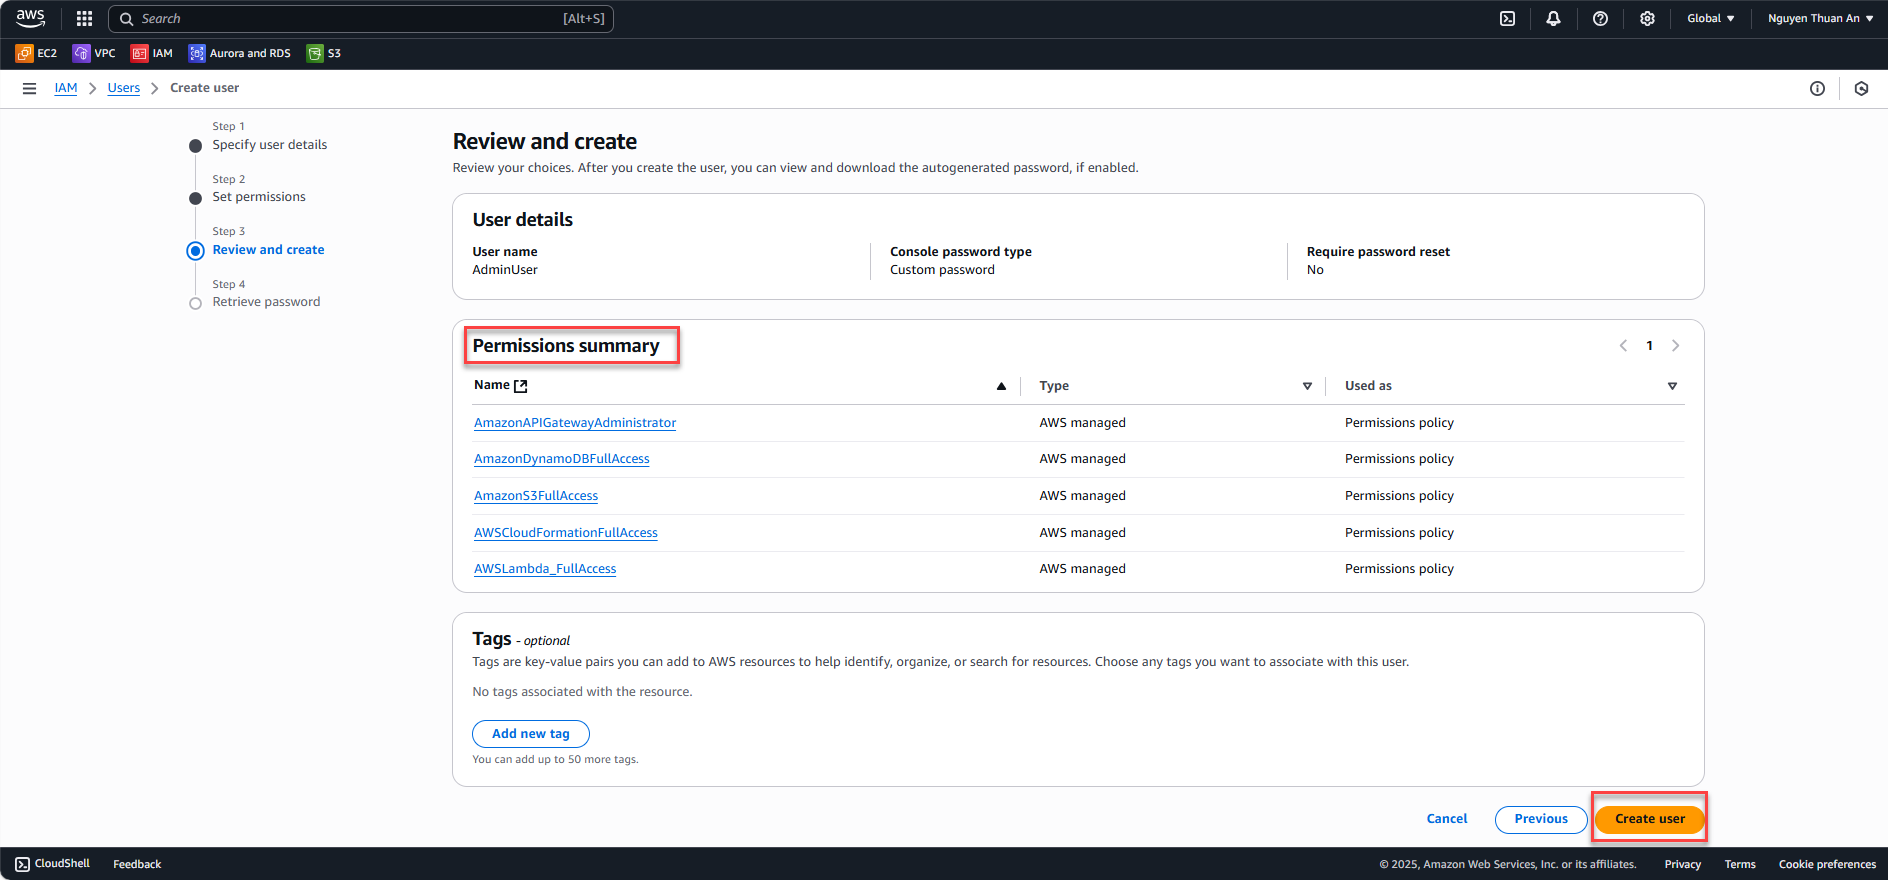Image resolution: width=1888 pixels, height=880 pixels.
Task: Open the AWS home logo
Action: coord(30,18)
